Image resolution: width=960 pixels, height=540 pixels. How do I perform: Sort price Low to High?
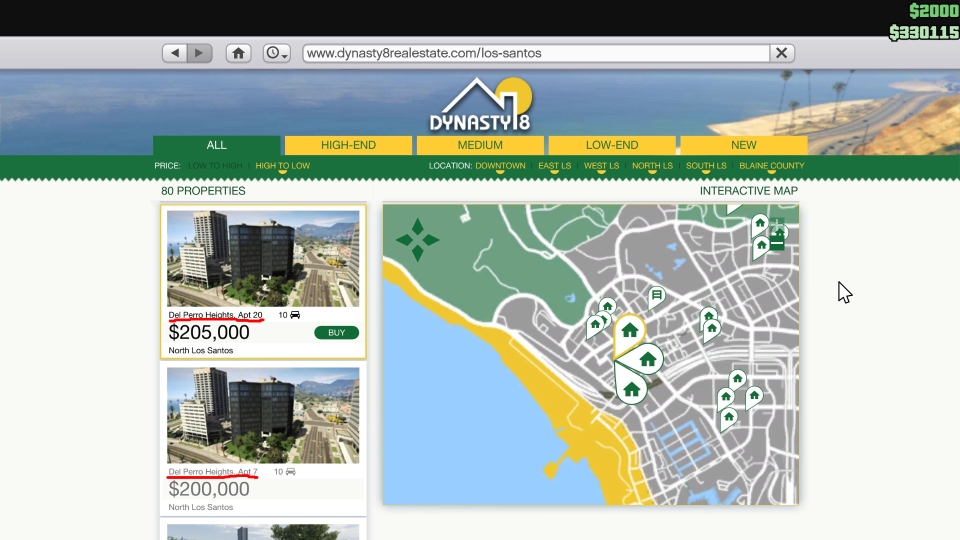(x=215, y=166)
